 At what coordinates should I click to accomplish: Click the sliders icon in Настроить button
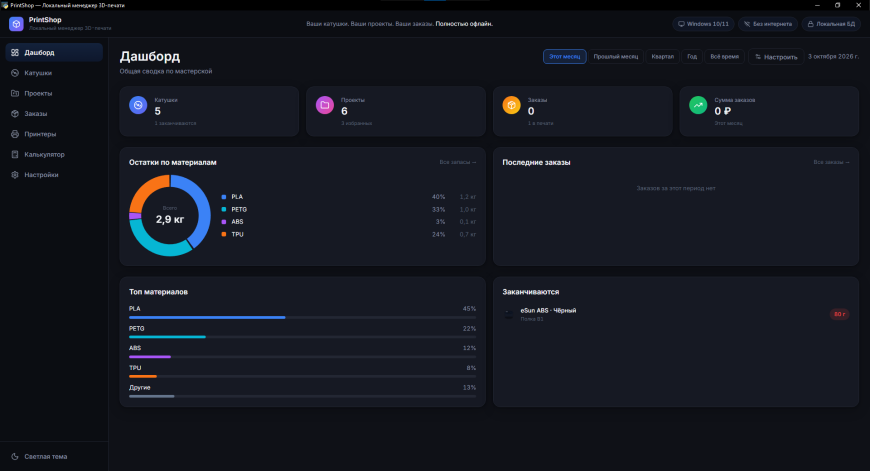758,57
